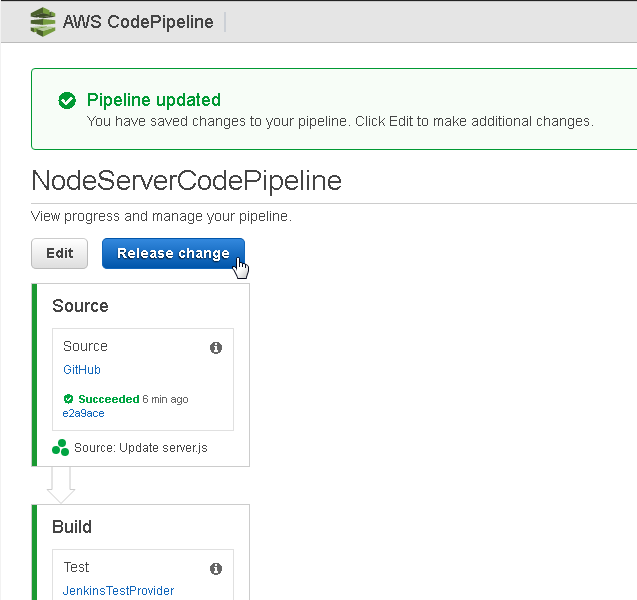Show info for the Source action
Screen dimensions: 637x600
216,348
